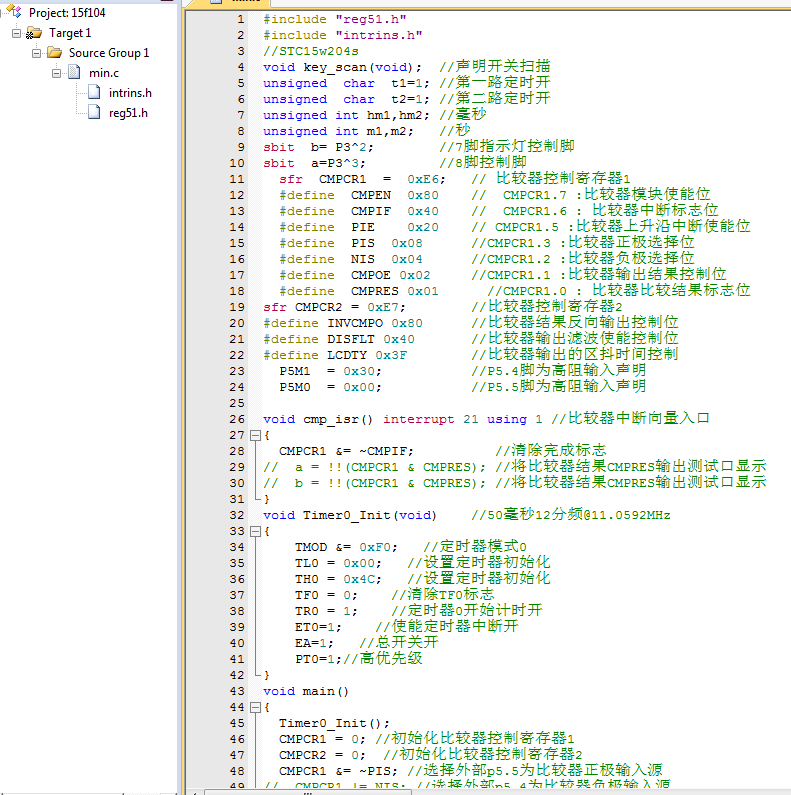Click the void cmp_isr() interrupt 21 line
791x795 pixels.
tap(403, 419)
